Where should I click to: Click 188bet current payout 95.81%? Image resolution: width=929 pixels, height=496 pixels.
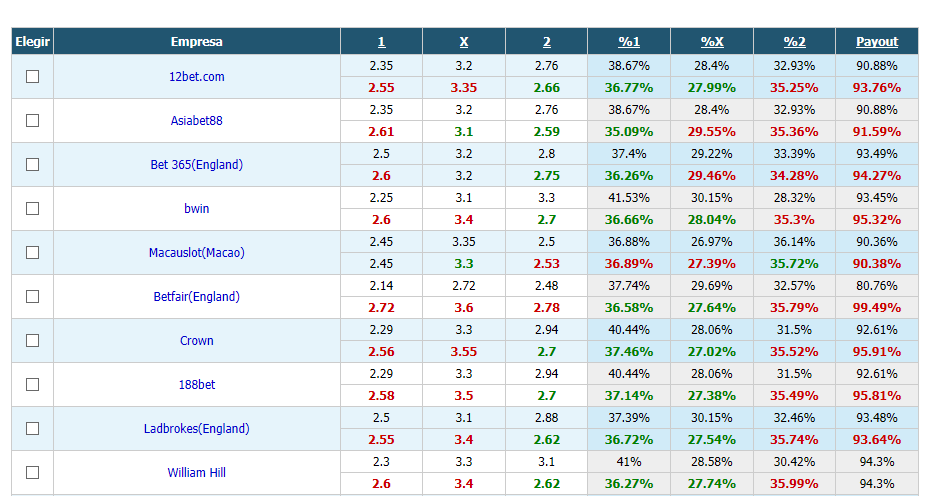877,395
